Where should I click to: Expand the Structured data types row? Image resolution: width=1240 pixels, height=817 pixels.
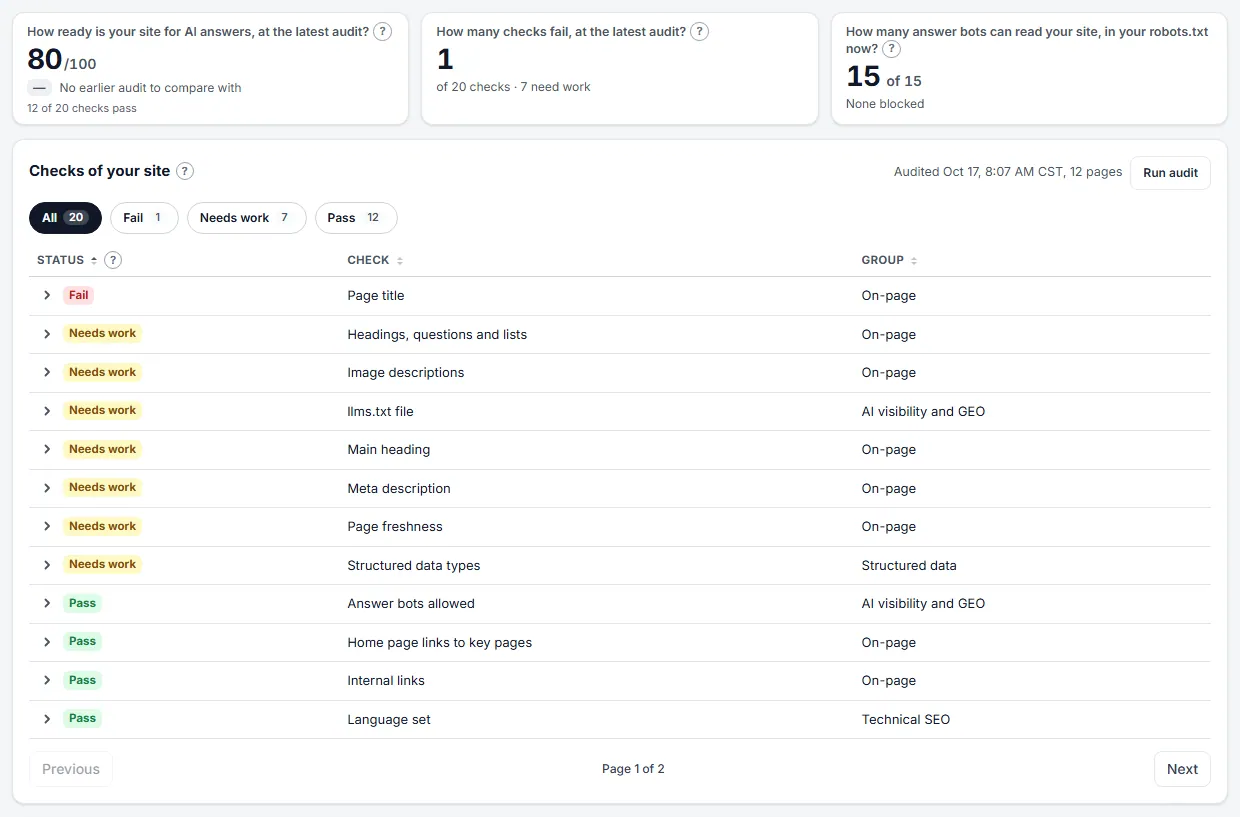[47, 565]
